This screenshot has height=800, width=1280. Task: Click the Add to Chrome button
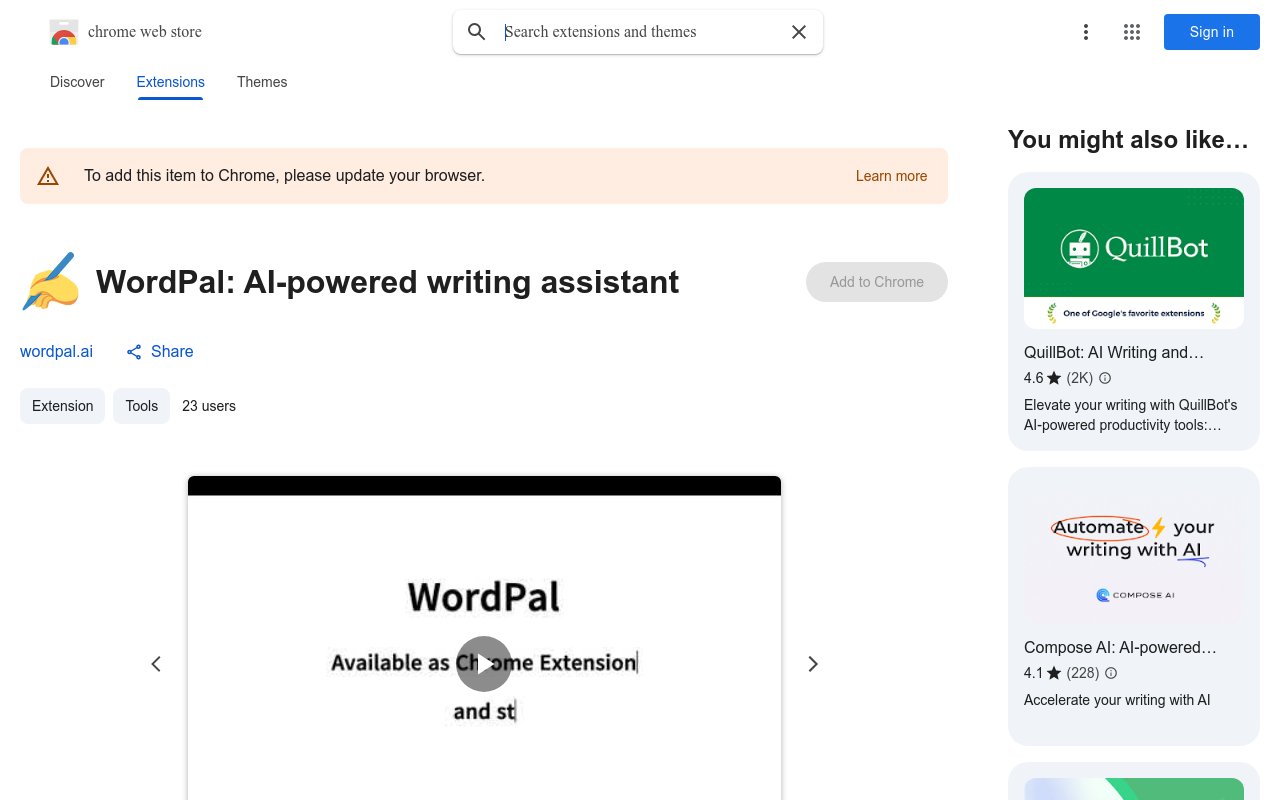click(877, 282)
